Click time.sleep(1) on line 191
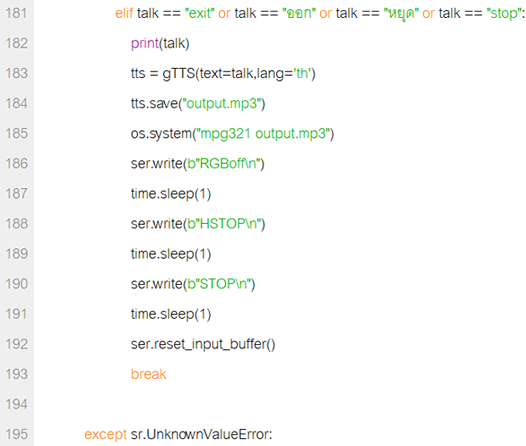Viewport: 526px width, 446px height. tap(171, 314)
